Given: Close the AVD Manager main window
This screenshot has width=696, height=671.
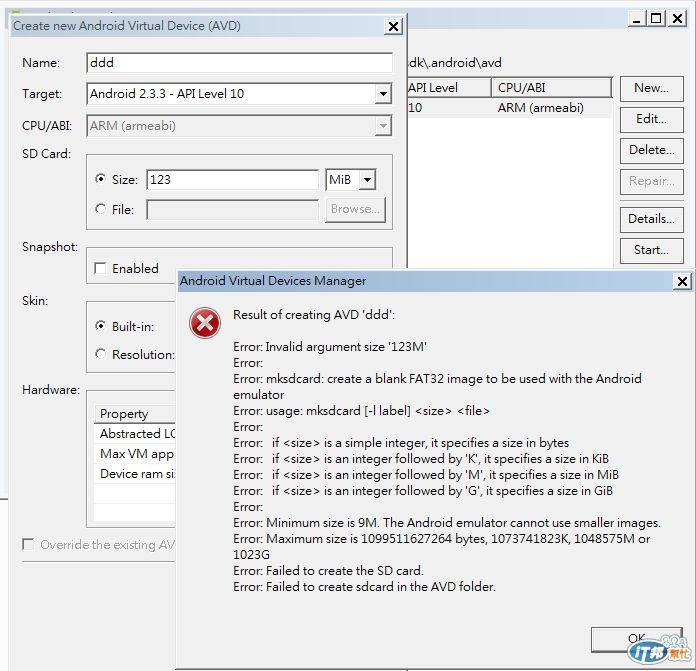Looking at the screenshot, I should point(677,19).
